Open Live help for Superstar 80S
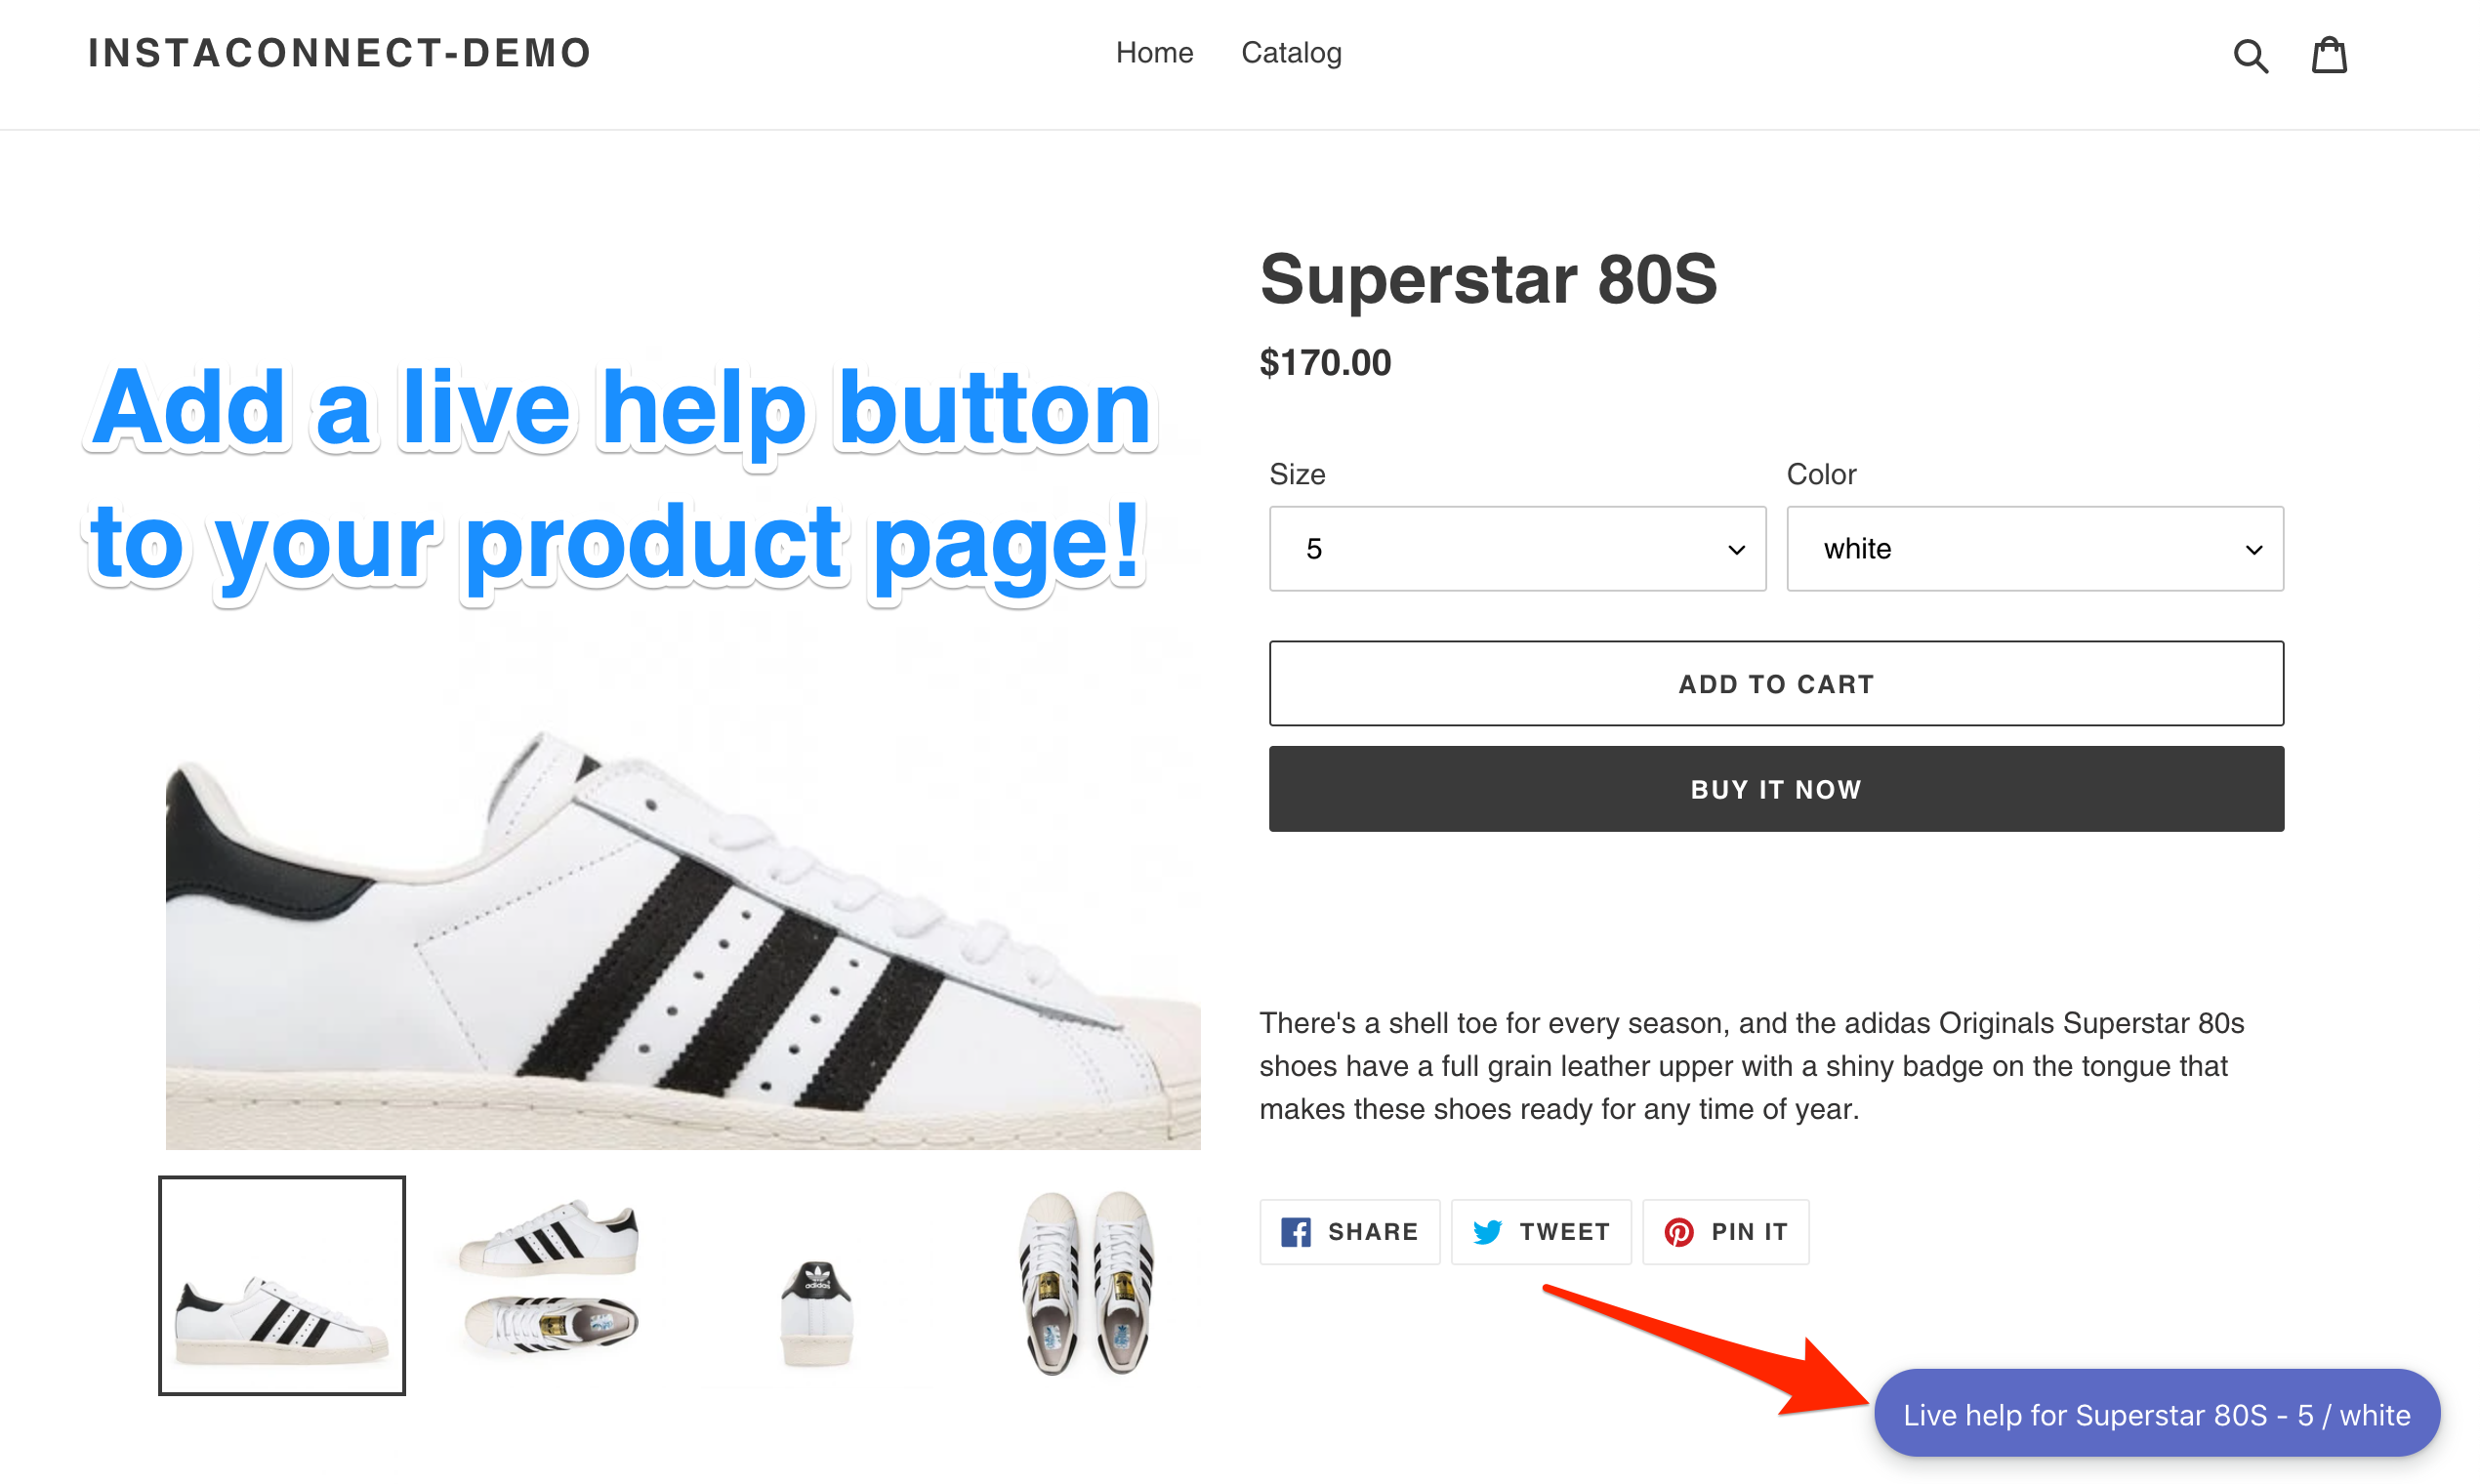Screen dimensions: 2480x1484 pos(2156,1414)
